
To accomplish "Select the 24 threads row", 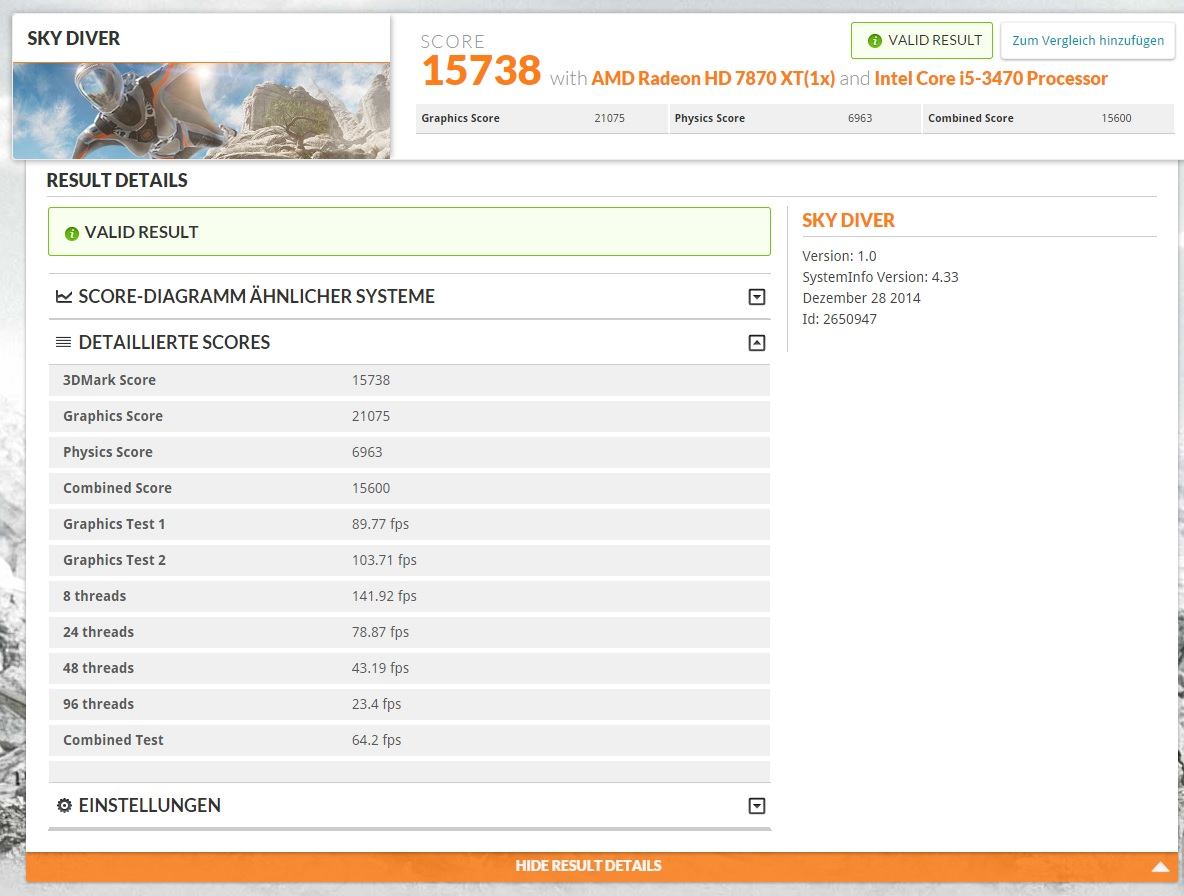I will (x=409, y=633).
